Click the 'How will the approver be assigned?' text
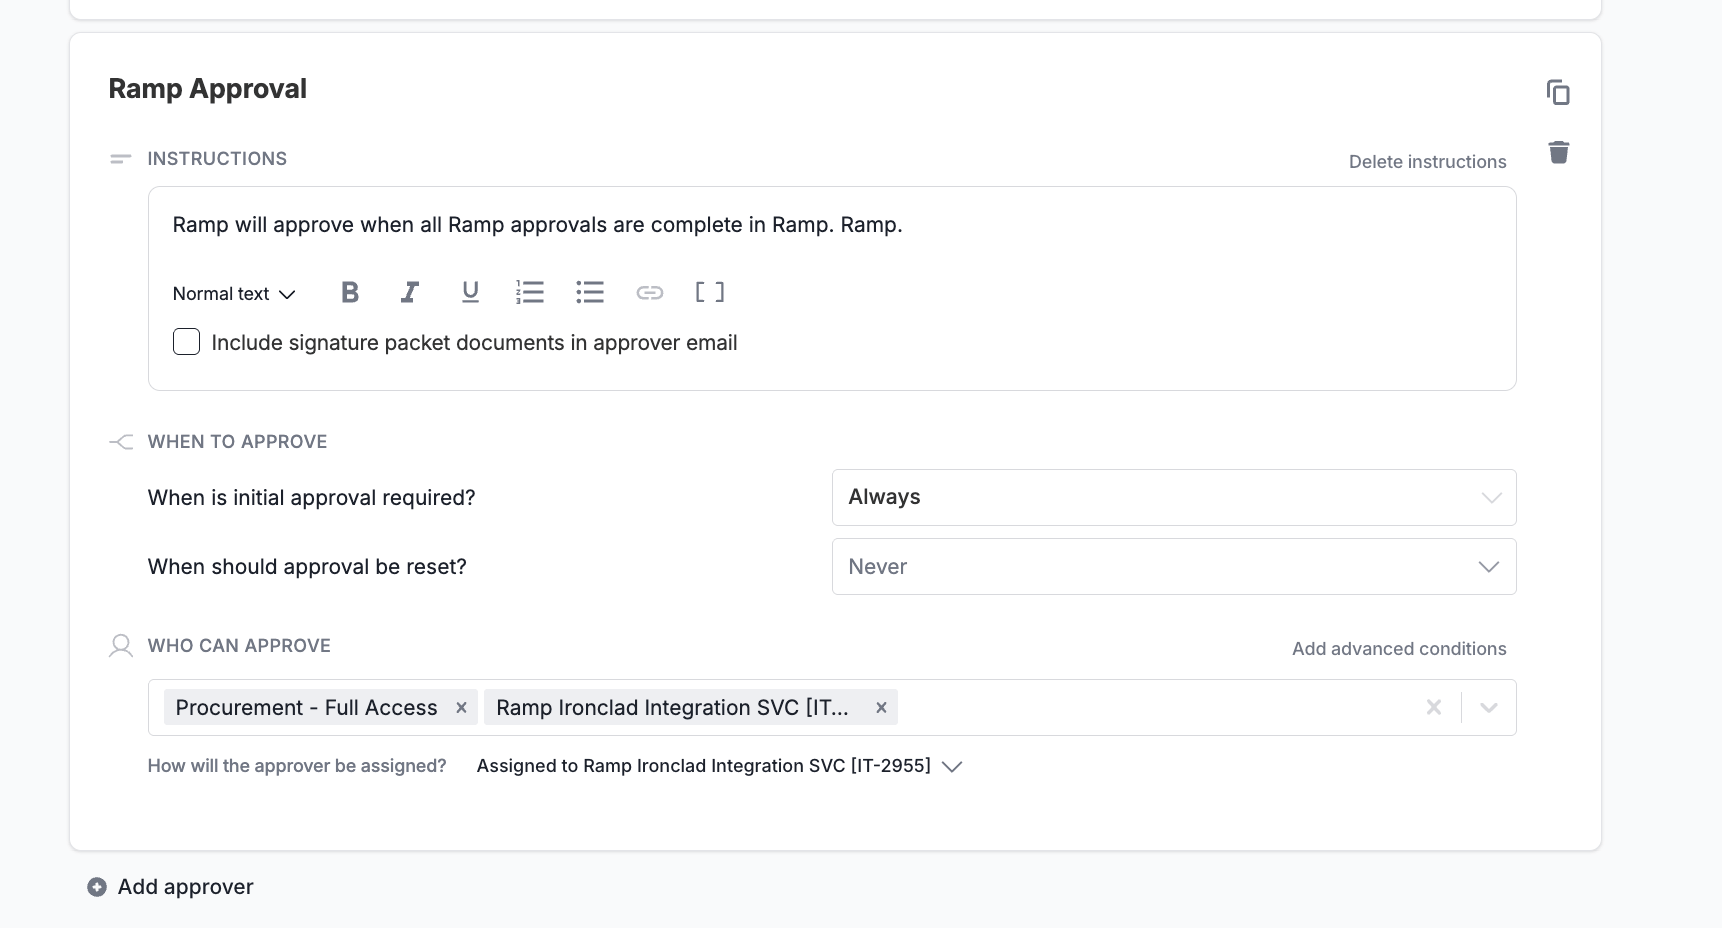1722x928 pixels. click(x=297, y=766)
